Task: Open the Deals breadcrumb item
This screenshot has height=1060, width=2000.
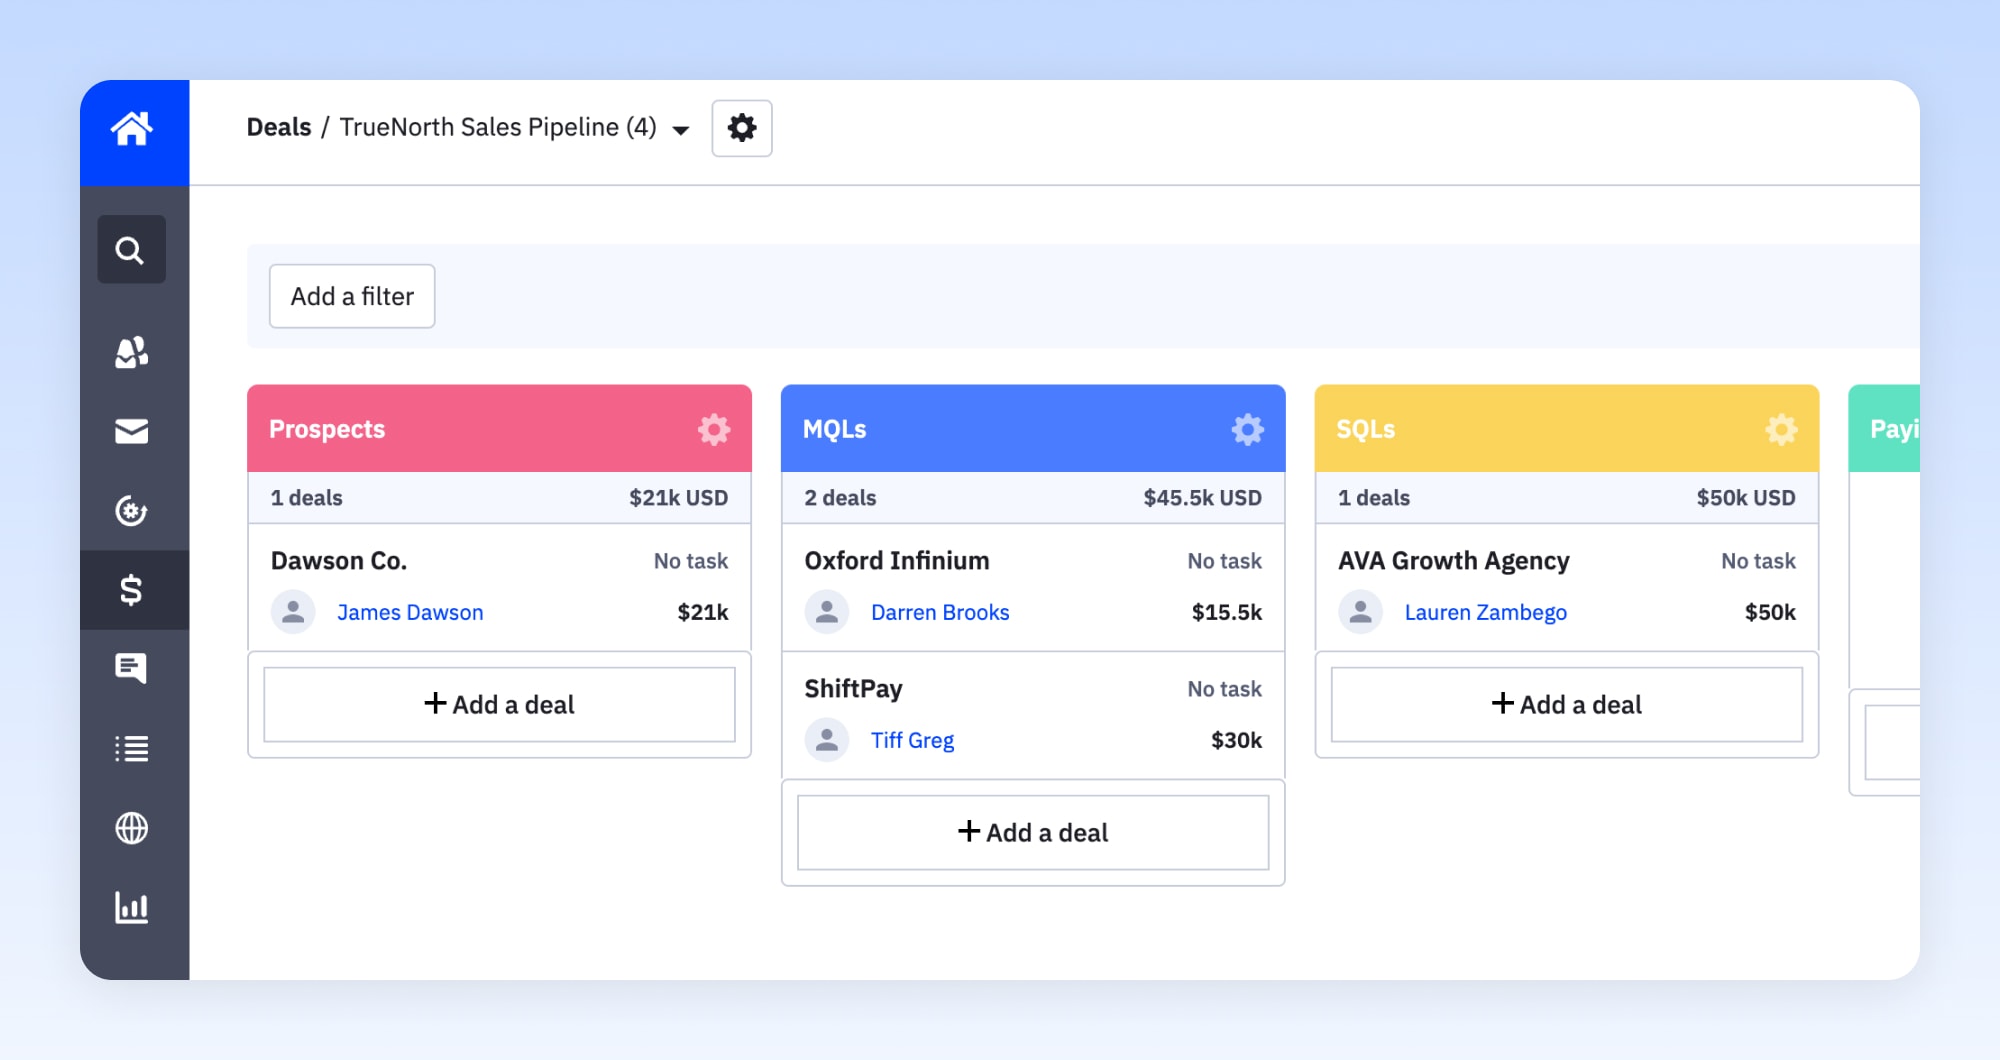Action: pyautogui.click(x=279, y=127)
